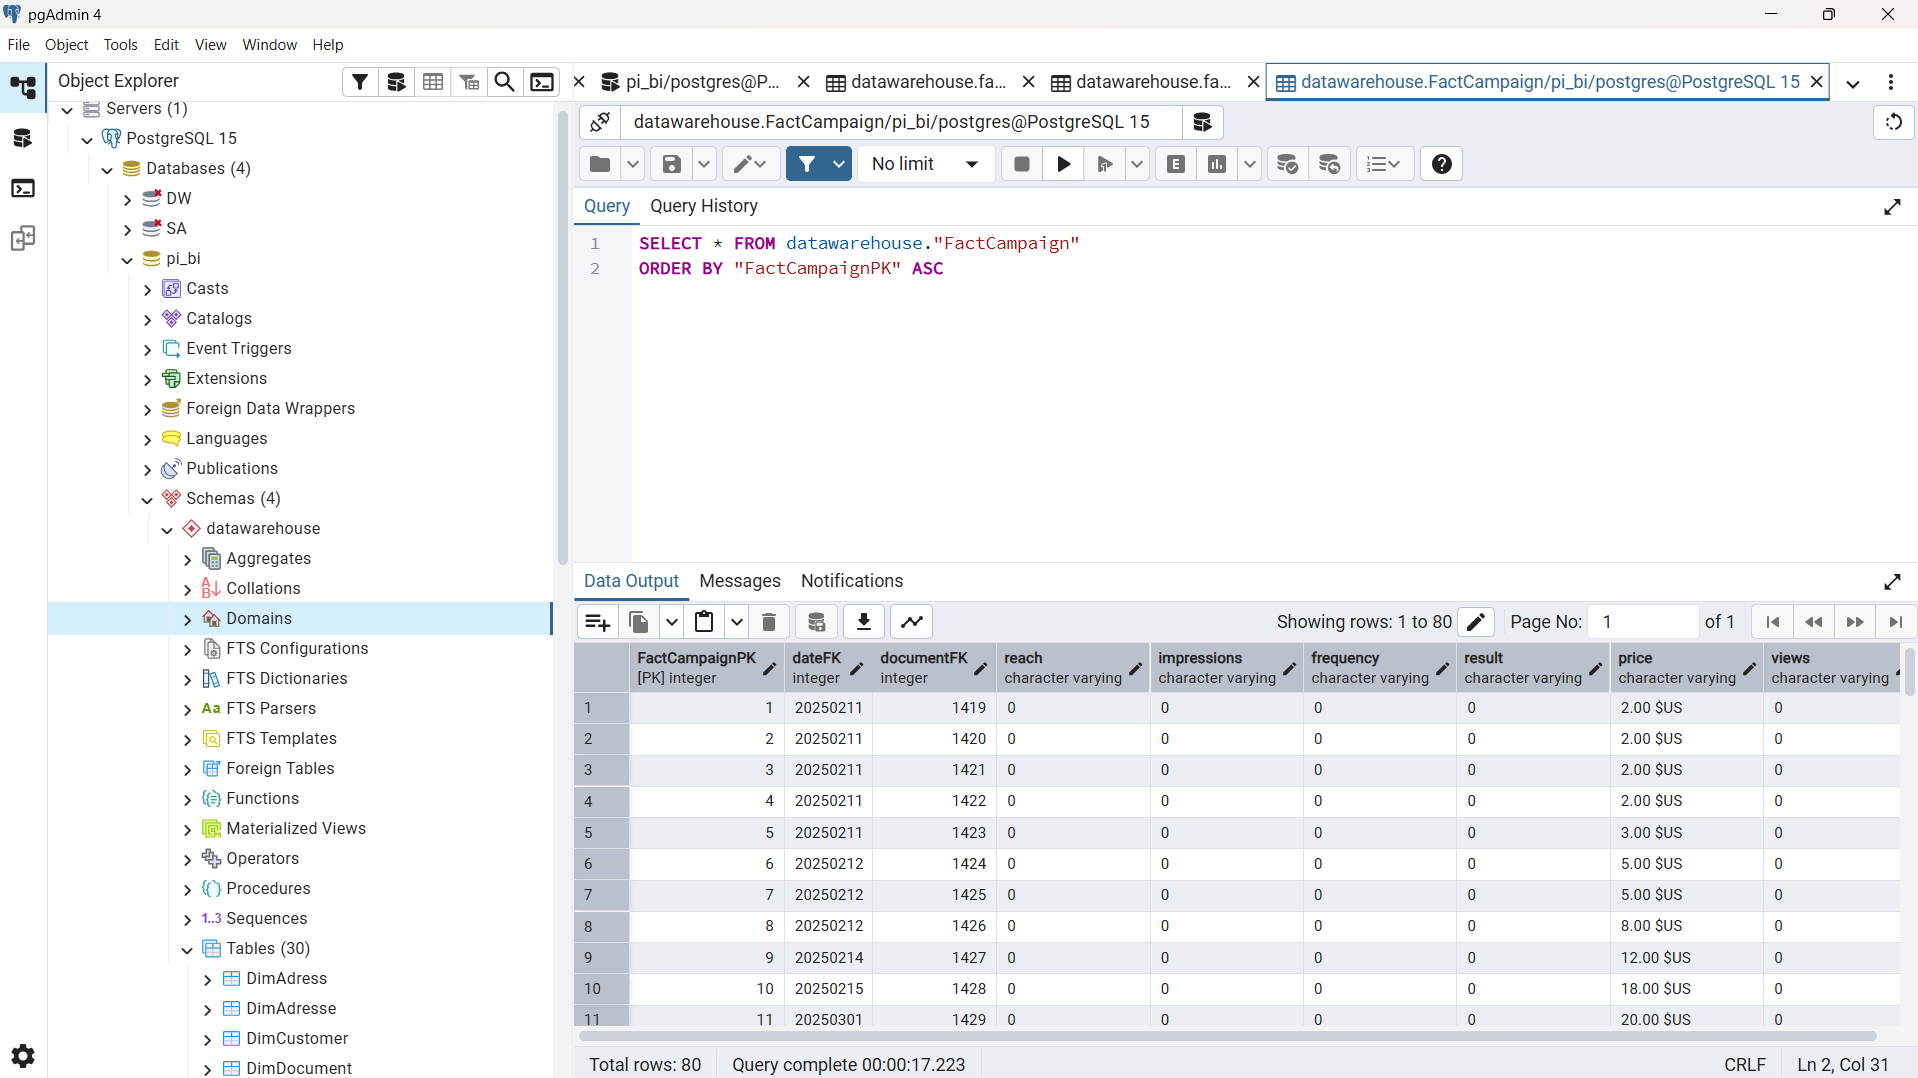Open the Help question mark button
This screenshot has width=1918, height=1078.
(x=1442, y=164)
